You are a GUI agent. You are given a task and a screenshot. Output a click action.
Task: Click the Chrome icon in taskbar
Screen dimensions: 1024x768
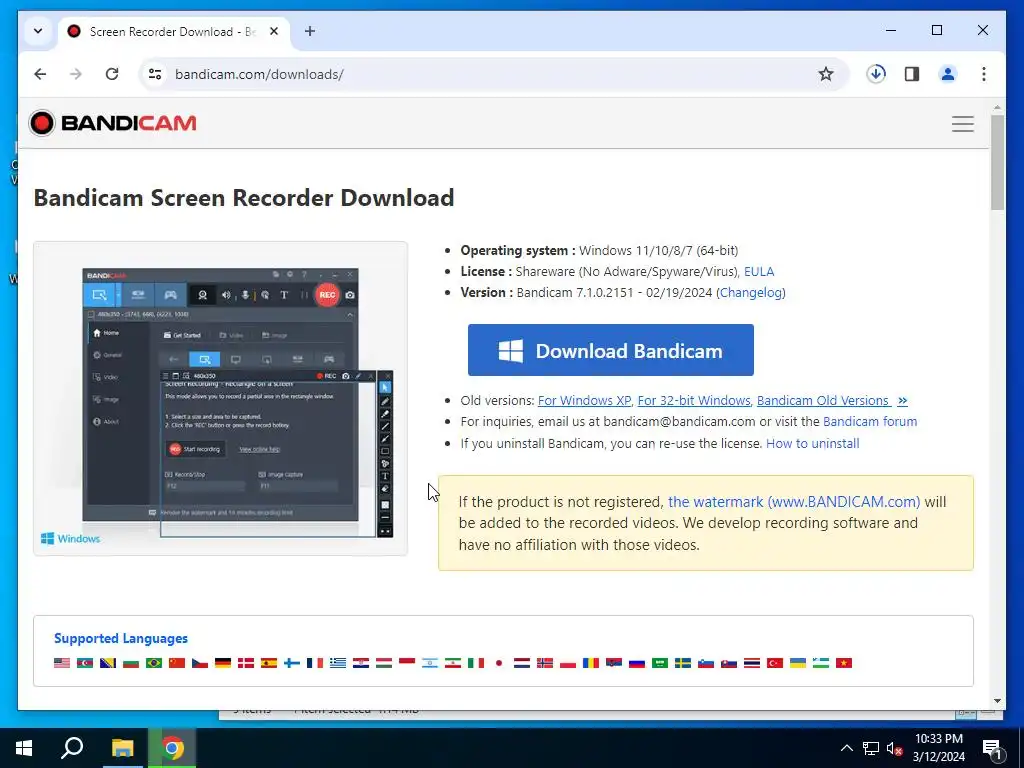[x=172, y=748]
